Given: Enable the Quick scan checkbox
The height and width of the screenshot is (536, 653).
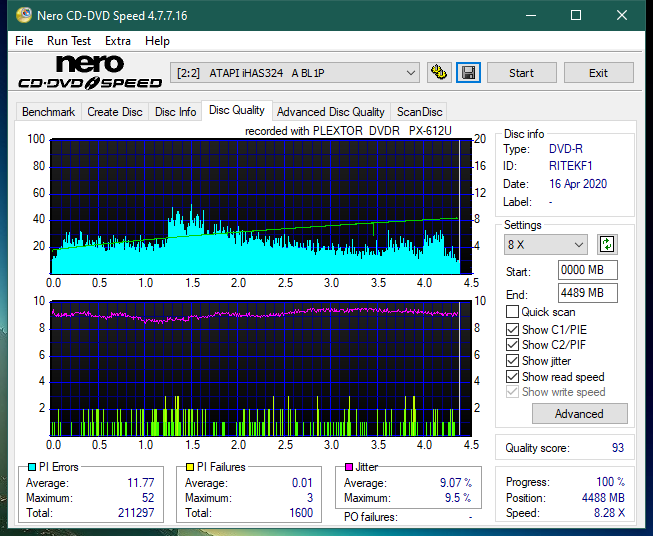Looking at the screenshot, I should click(x=512, y=312).
